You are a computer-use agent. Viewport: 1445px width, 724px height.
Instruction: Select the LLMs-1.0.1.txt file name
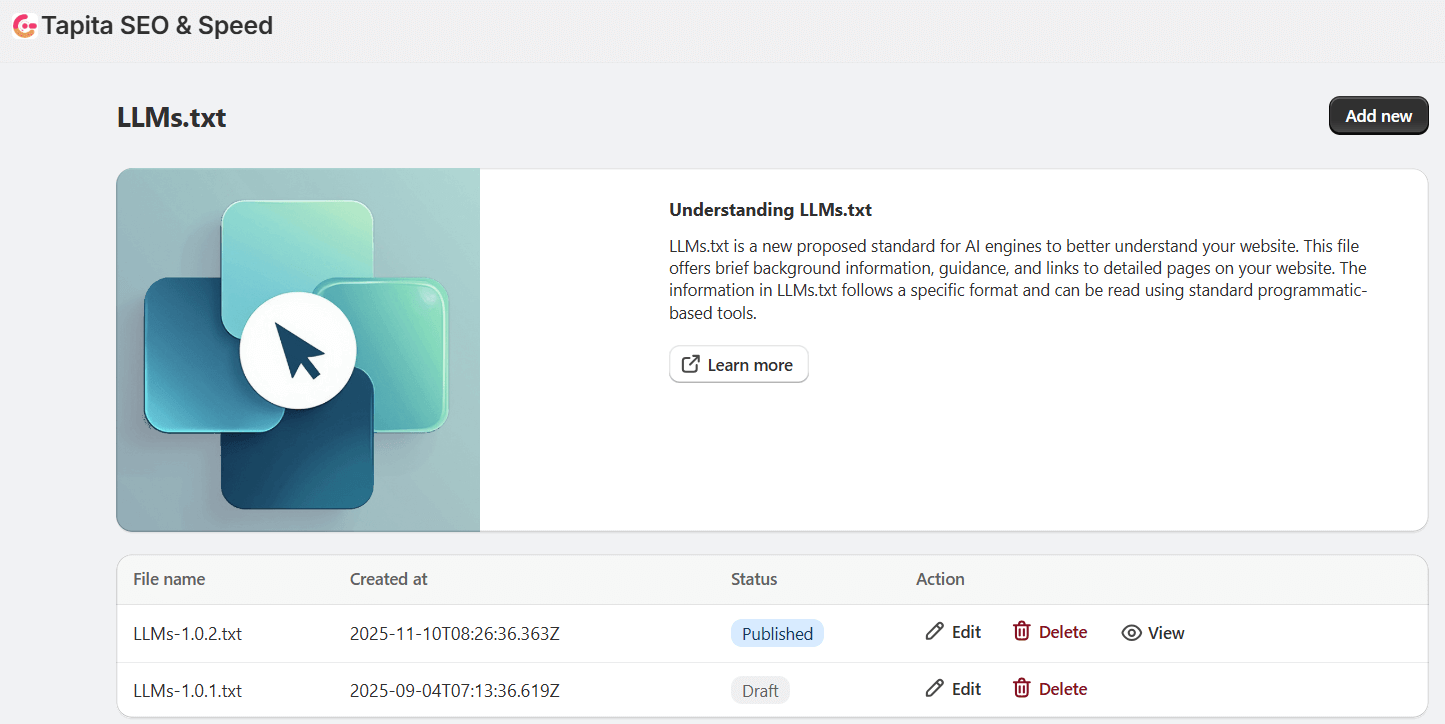point(187,690)
